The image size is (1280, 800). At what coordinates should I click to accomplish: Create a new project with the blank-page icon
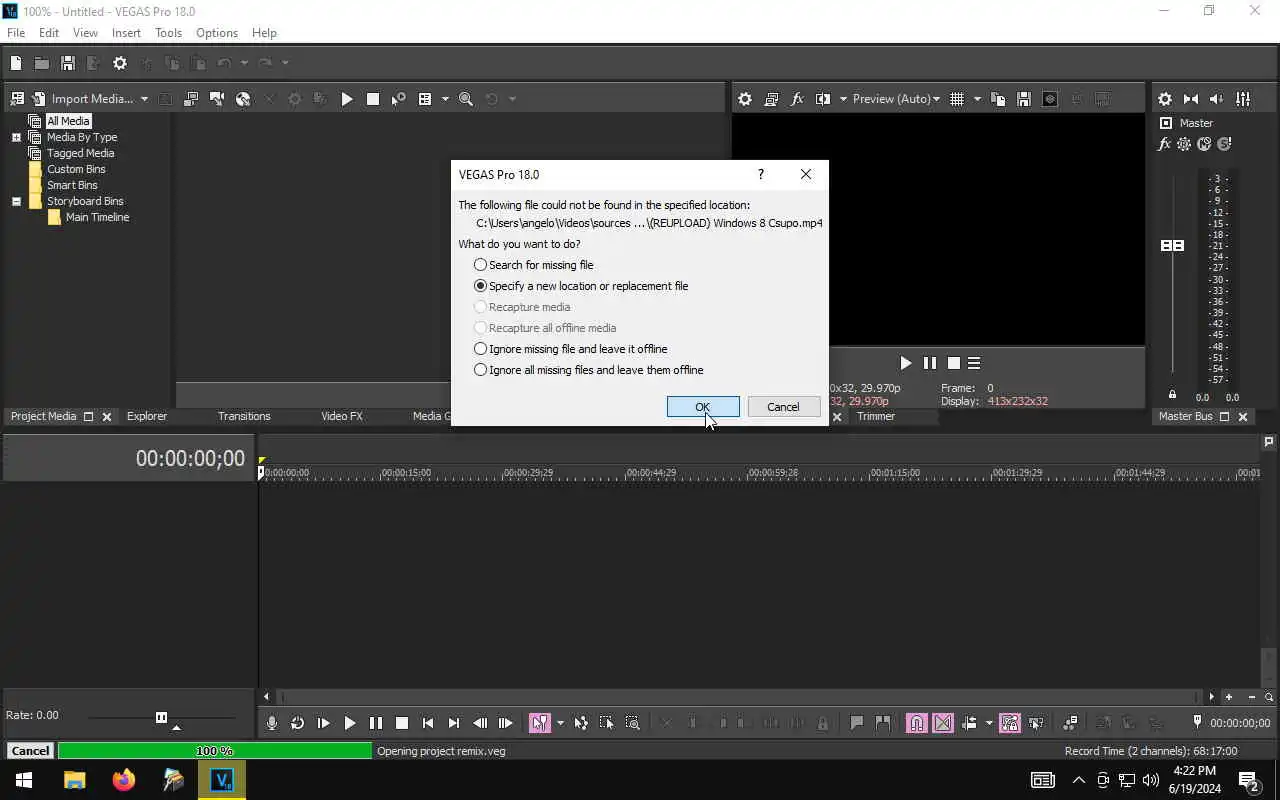tap(16, 63)
